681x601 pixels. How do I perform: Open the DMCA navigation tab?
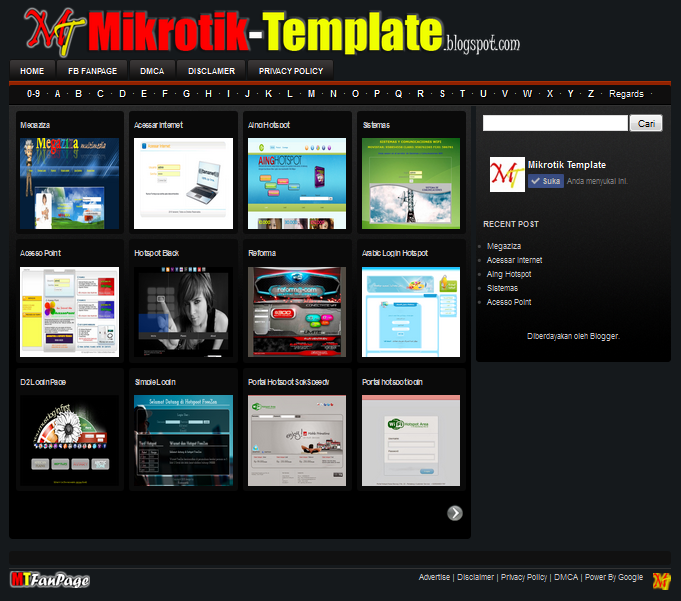pos(152,71)
